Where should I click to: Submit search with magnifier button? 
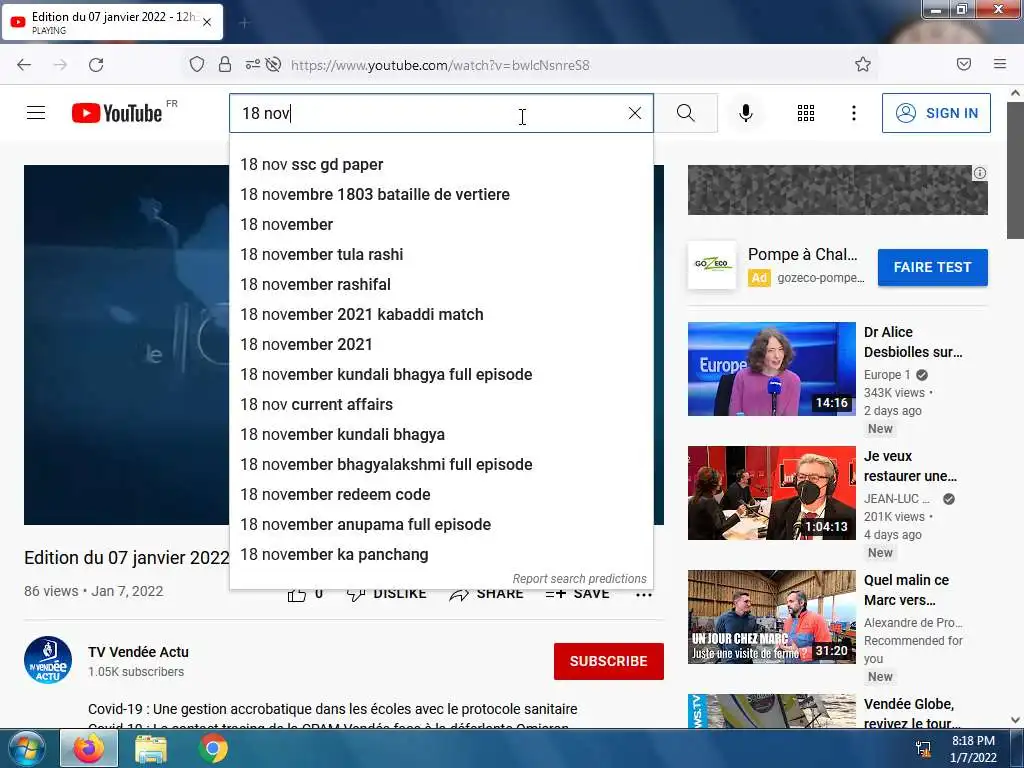pyautogui.click(x=686, y=113)
